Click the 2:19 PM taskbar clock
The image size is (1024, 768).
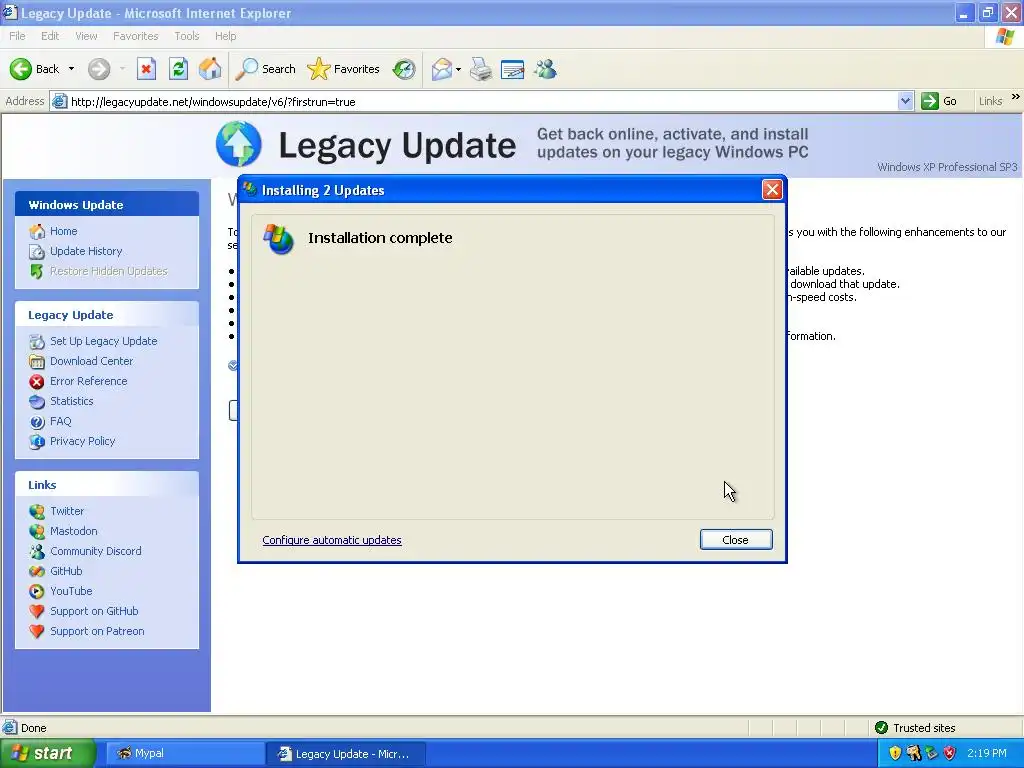pyautogui.click(x=987, y=753)
